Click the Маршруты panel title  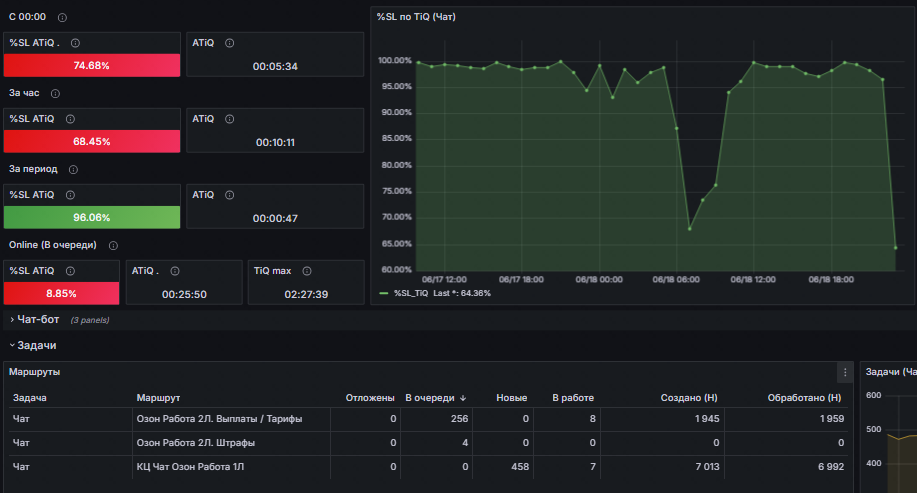tap(35, 372)
